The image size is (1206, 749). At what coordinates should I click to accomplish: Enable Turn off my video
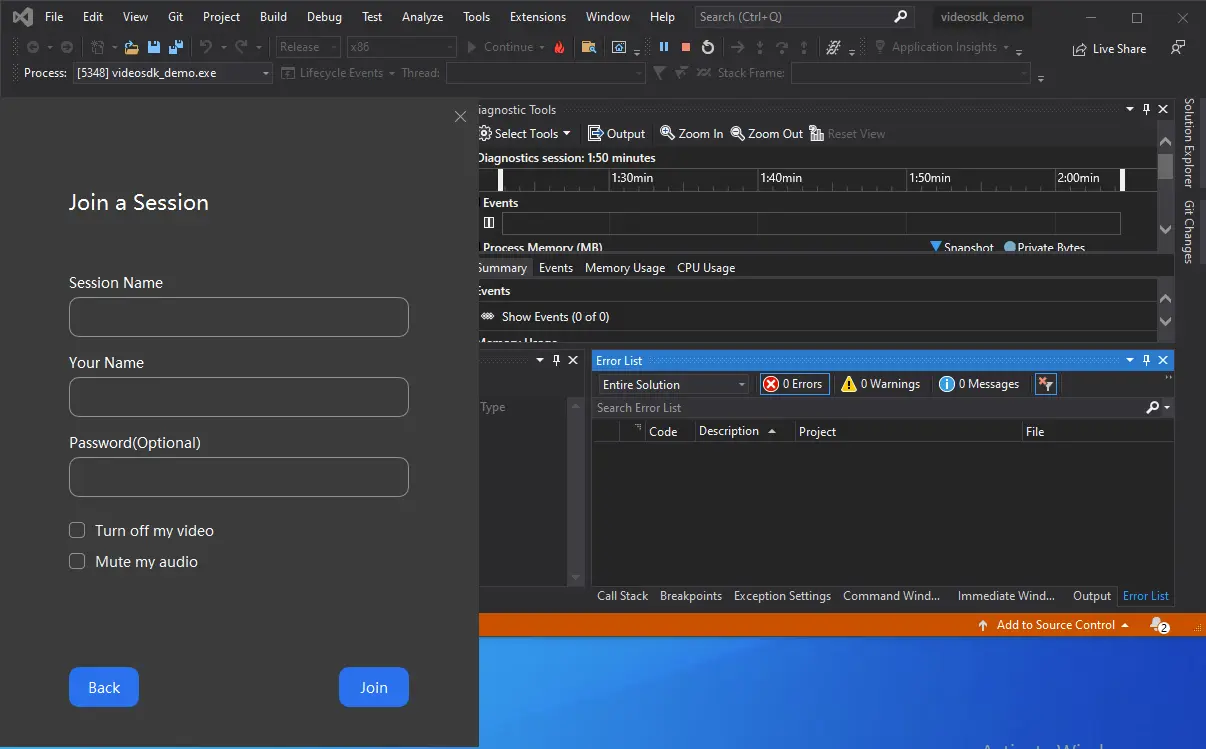pos(77,531)
